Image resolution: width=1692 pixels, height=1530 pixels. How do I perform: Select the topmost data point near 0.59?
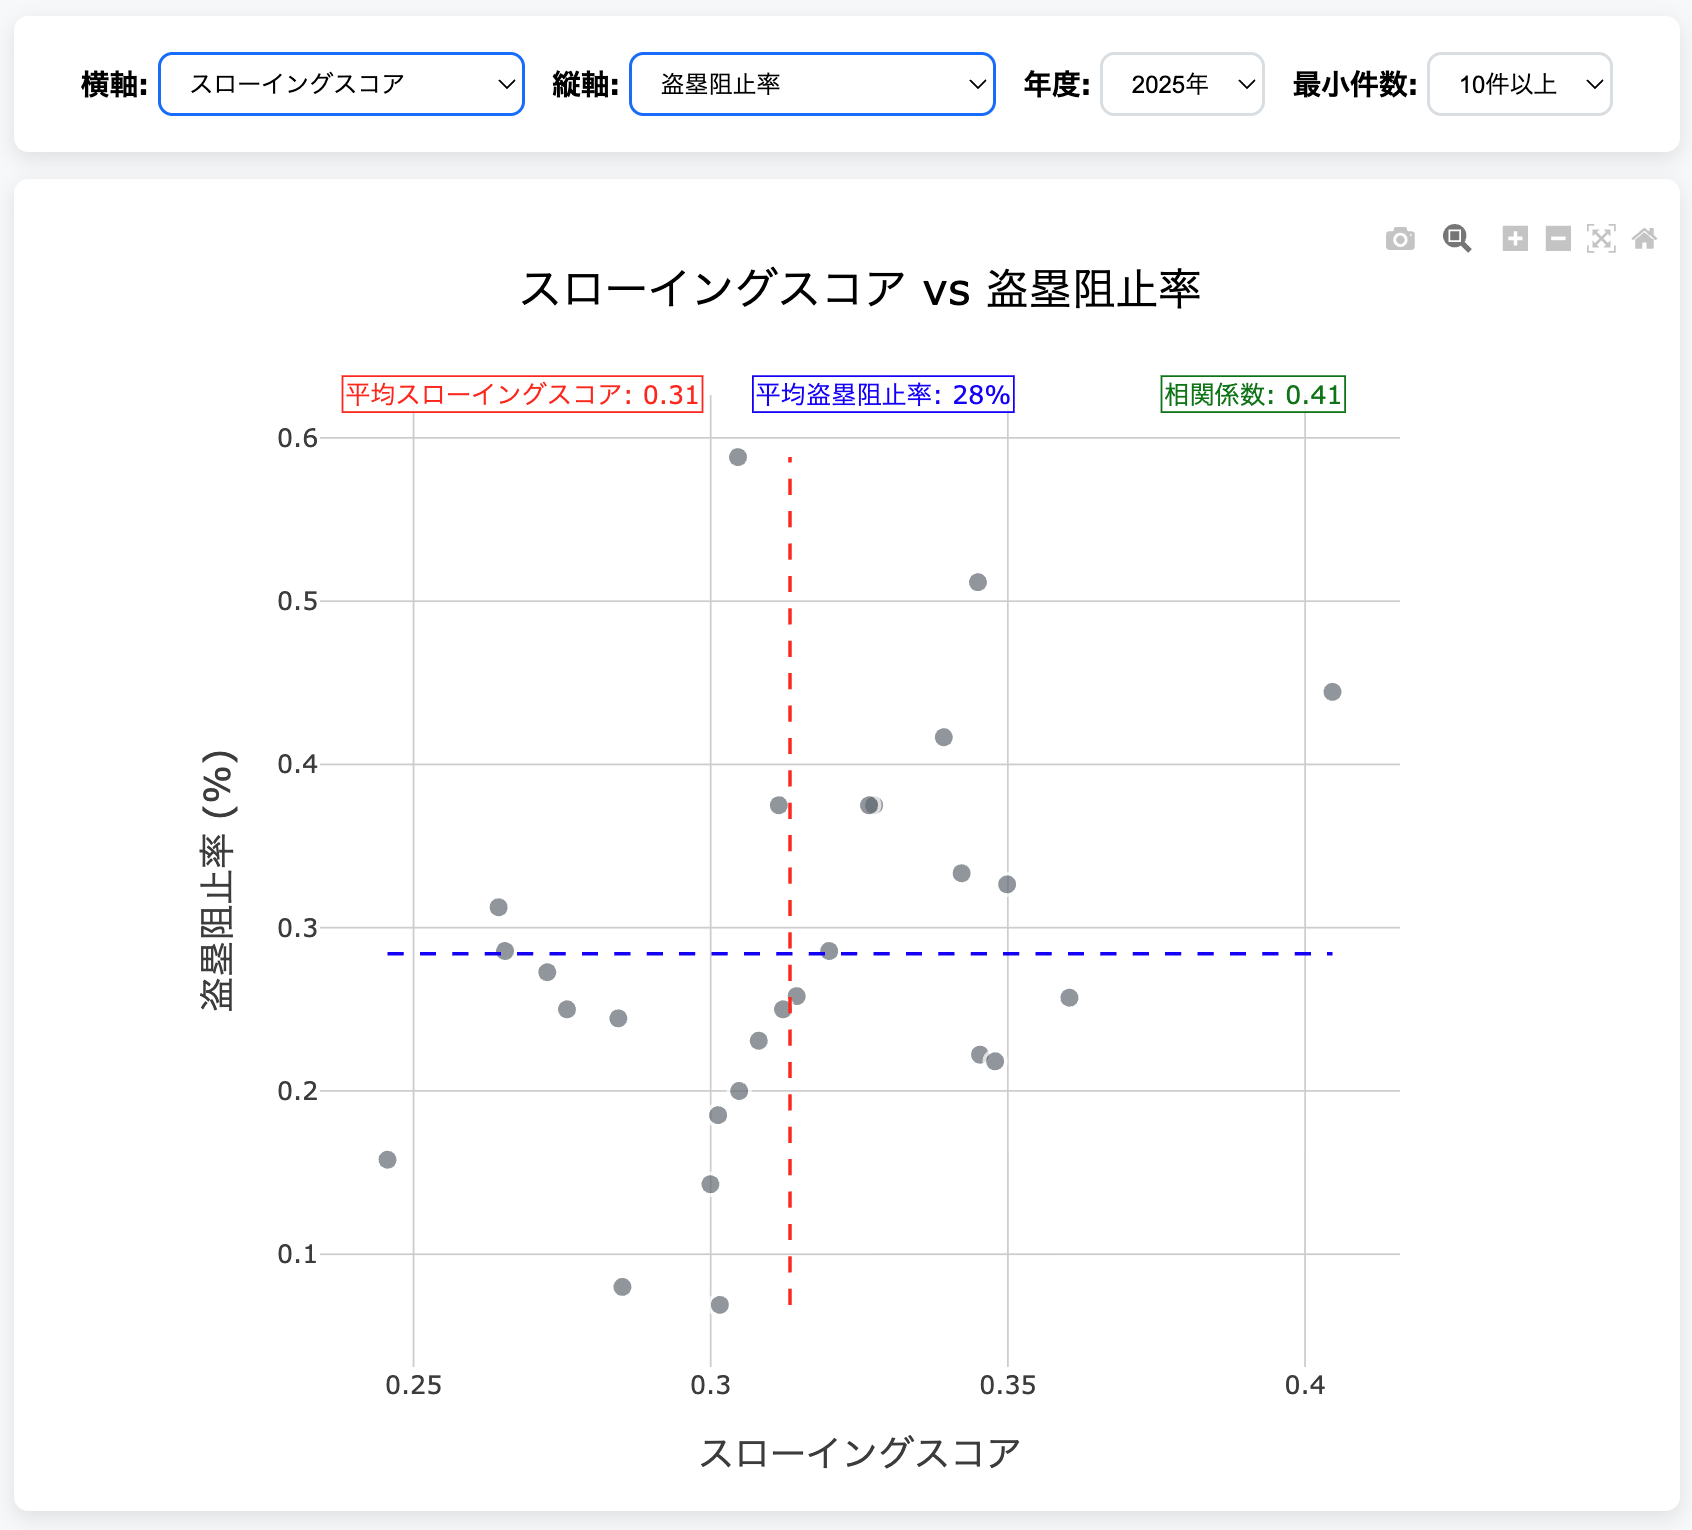[x=738, y=457]
